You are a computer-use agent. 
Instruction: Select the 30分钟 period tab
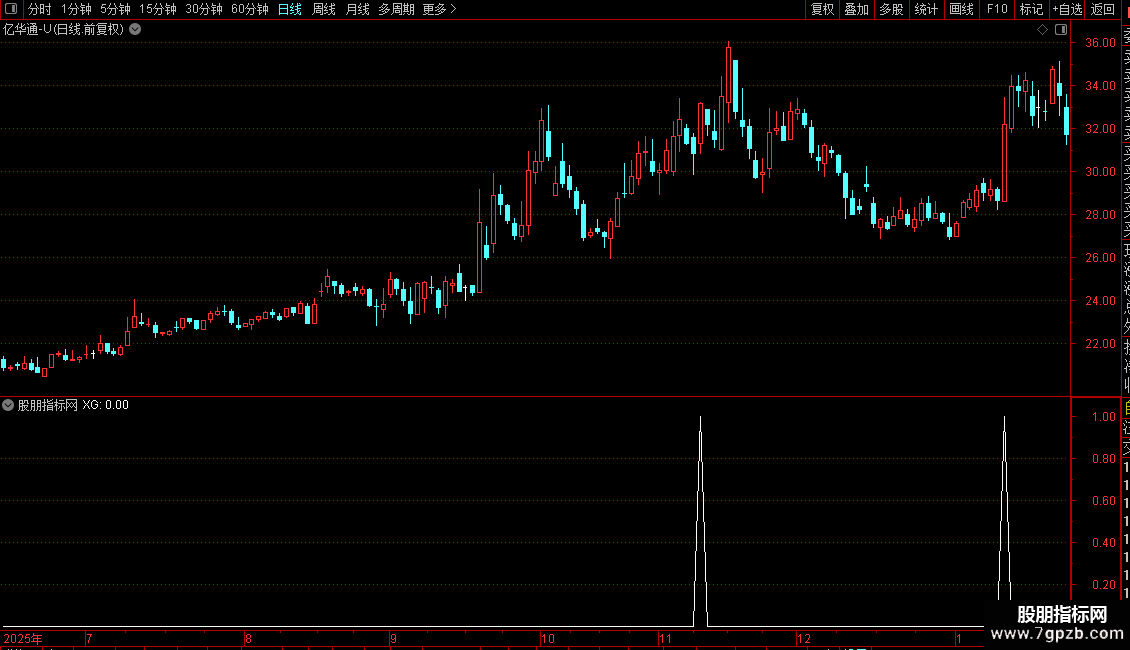click(204, 9)
